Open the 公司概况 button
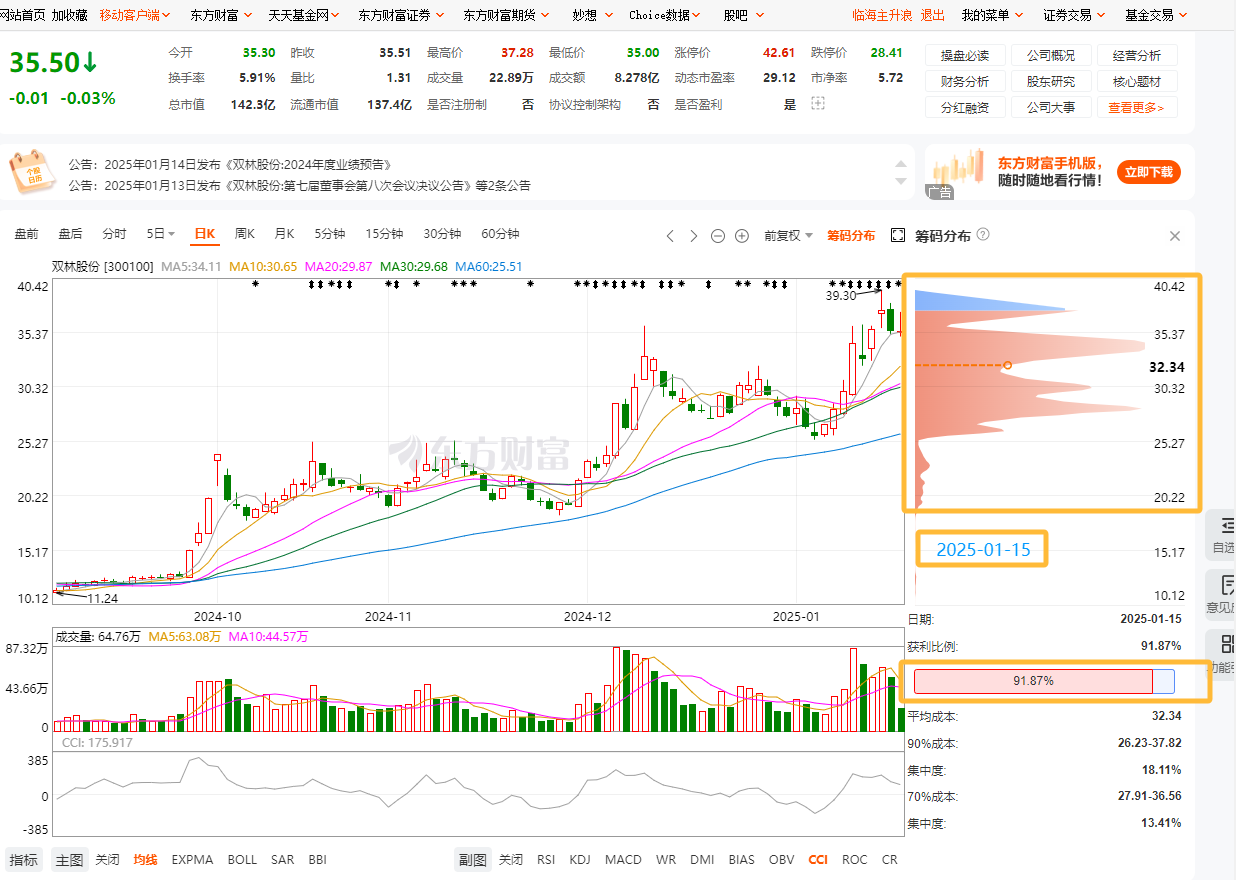The image size is (1236, 880). 1051,55
